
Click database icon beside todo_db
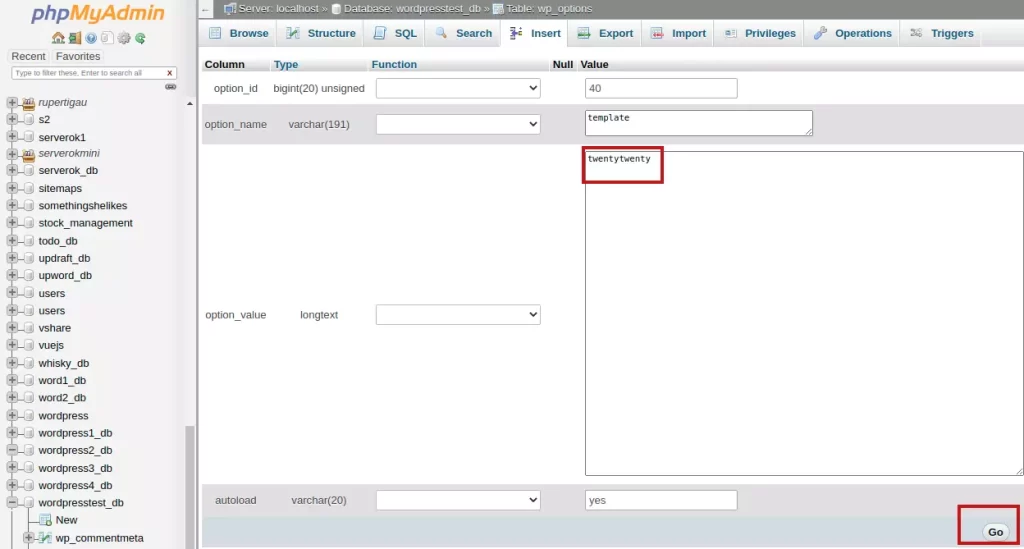point(28,241)
